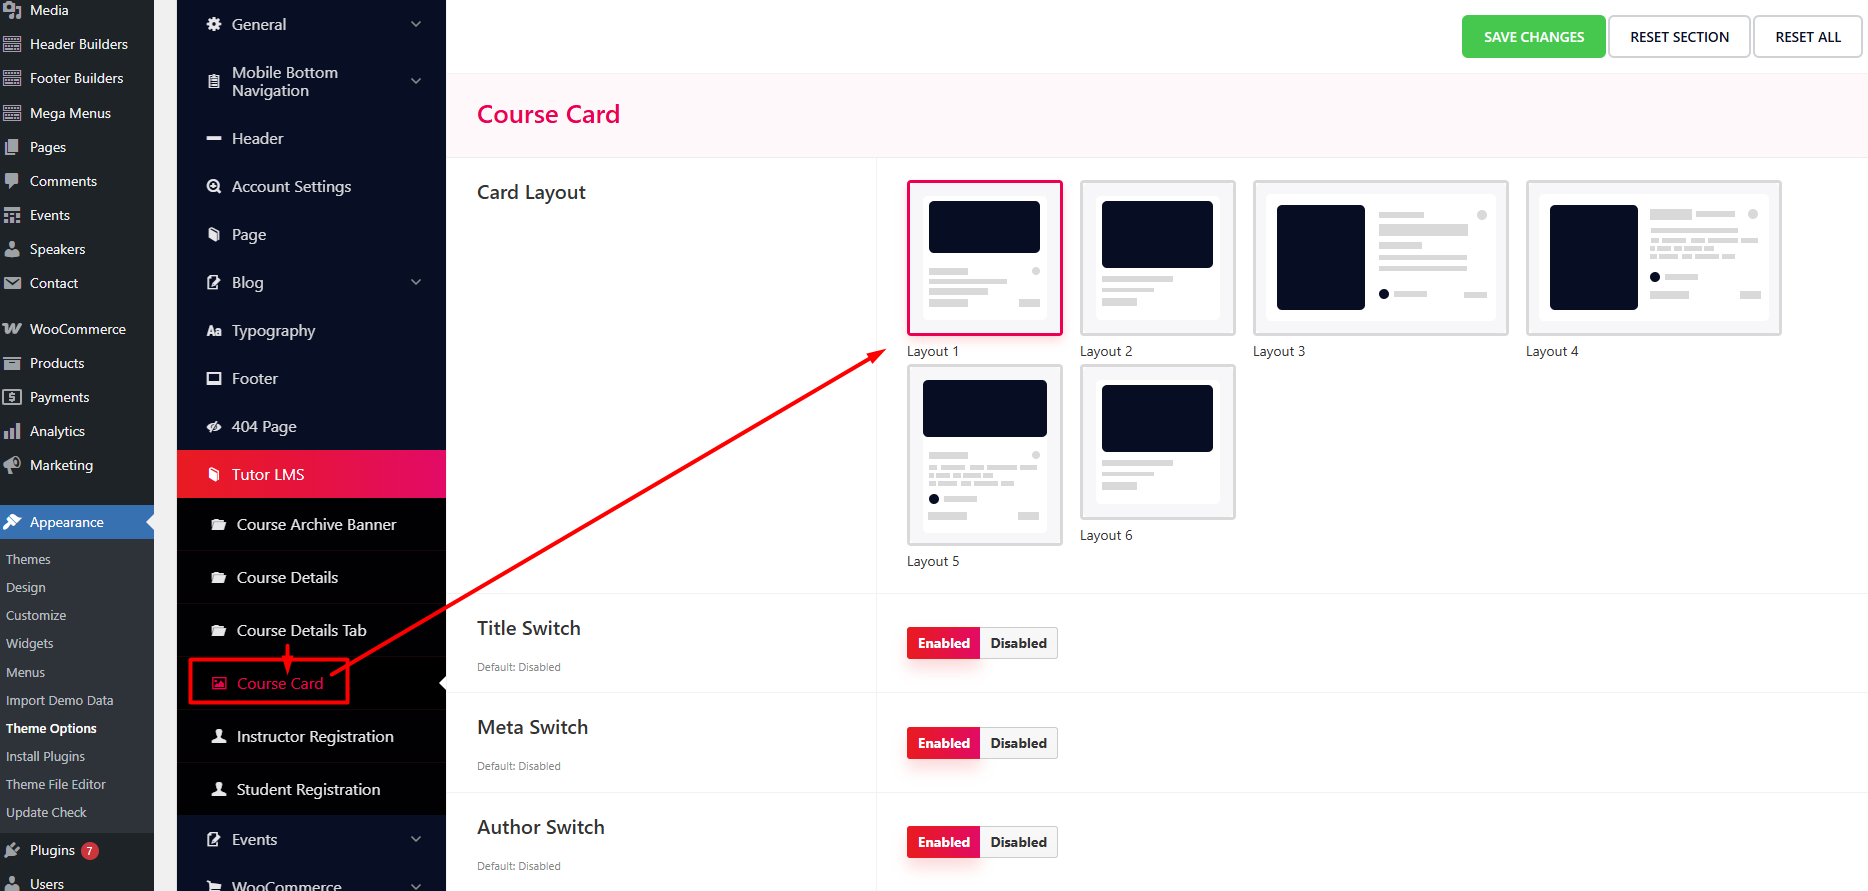The width and height of the screenshot is (1868, 891).
Task: Click the Typography Aa icon
Action: click(x=213, y=331)
